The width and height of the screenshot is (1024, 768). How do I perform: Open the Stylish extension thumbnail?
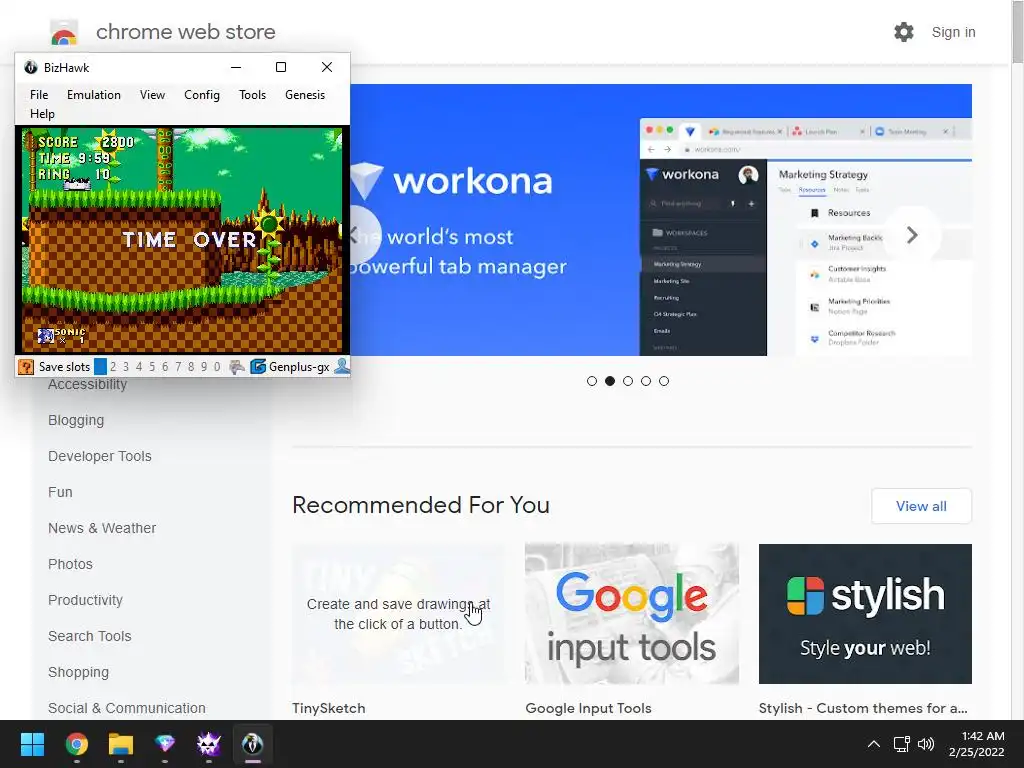[865, 614]
